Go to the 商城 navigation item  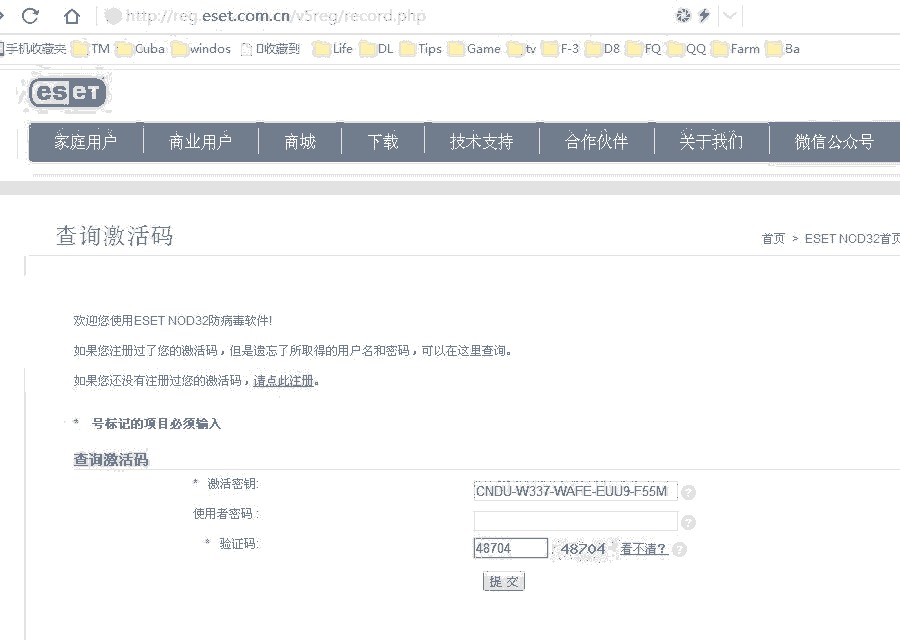pos(300,142)
